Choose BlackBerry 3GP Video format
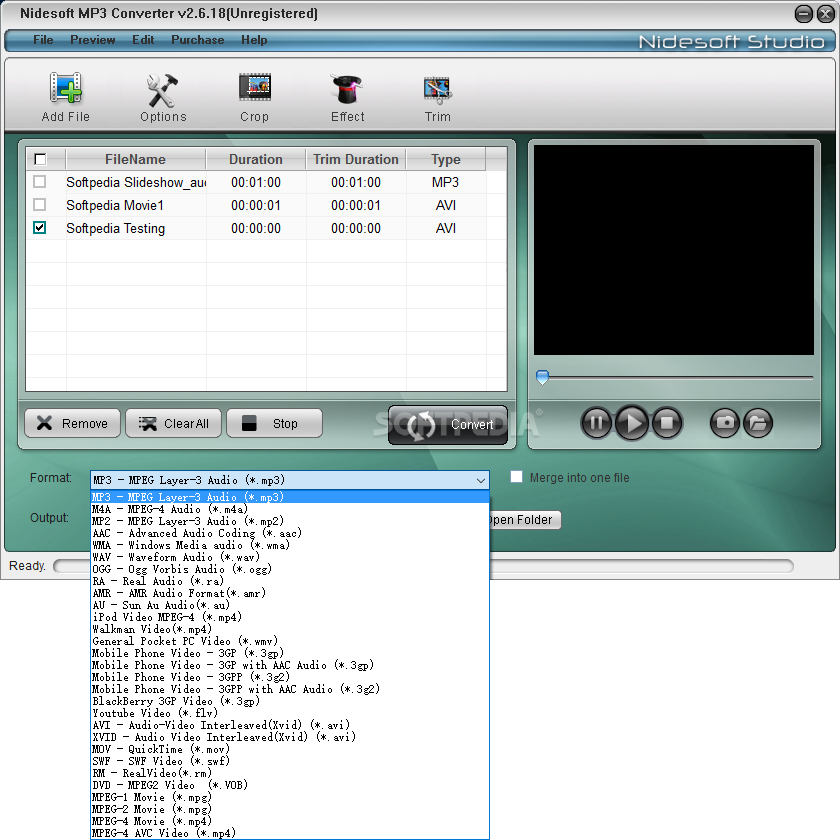Viewport: 840px width, 840px height. pyautogui.click(x=290, y=701)
